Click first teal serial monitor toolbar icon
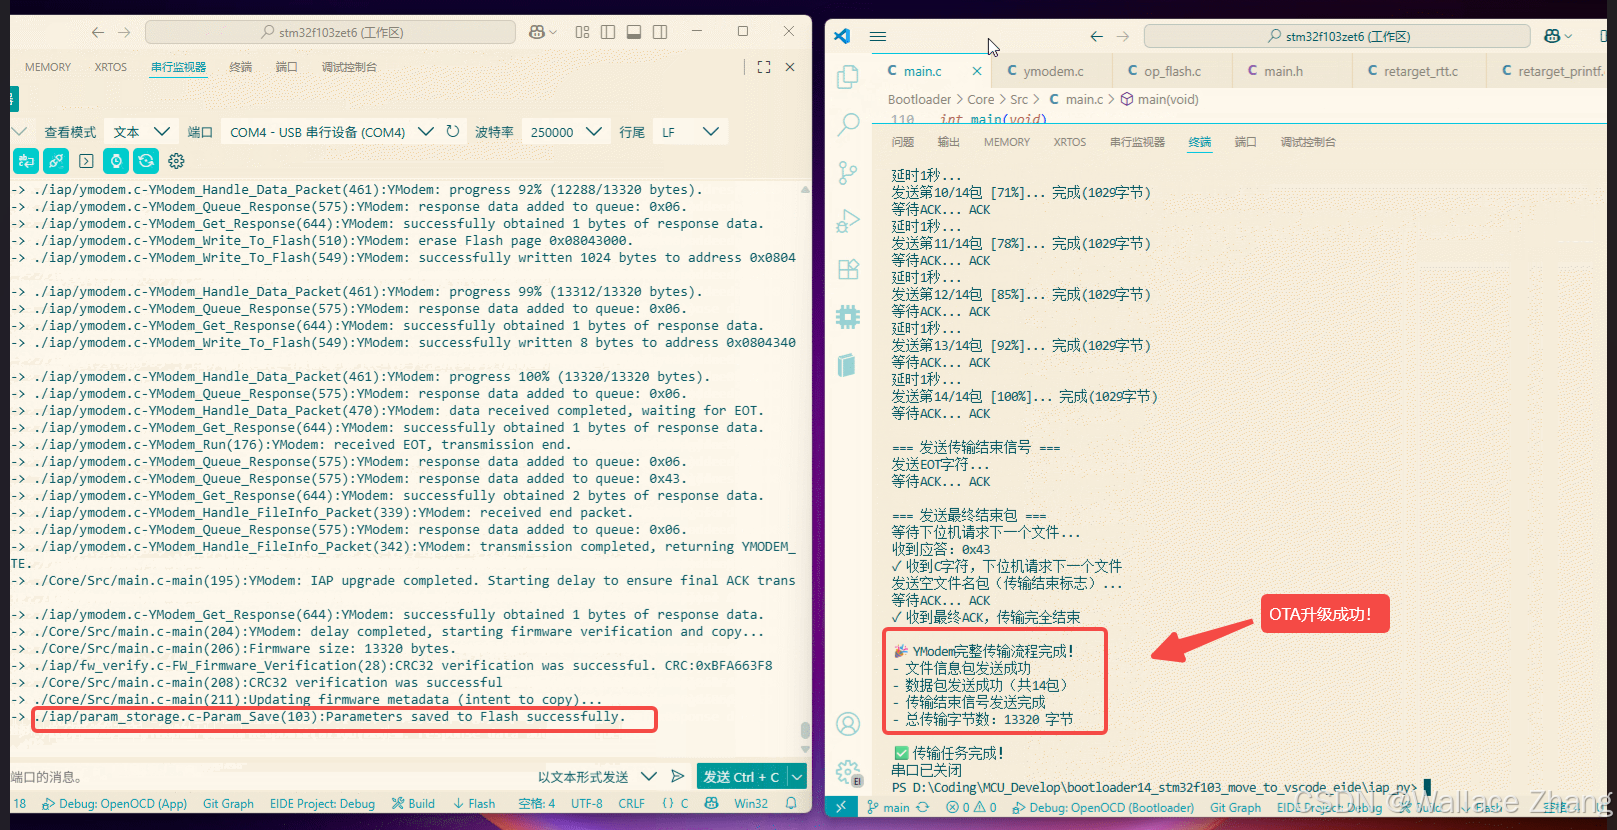Image resolution: width=1617 pixels, height=830 pixels. tap(26, 160)
